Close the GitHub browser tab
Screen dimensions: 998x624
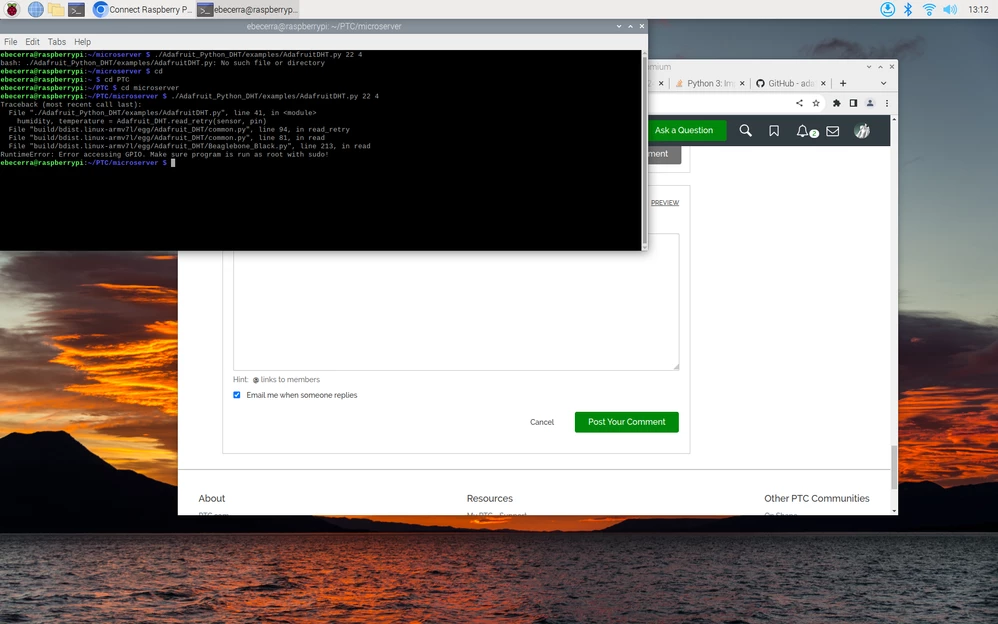[823, 83]
